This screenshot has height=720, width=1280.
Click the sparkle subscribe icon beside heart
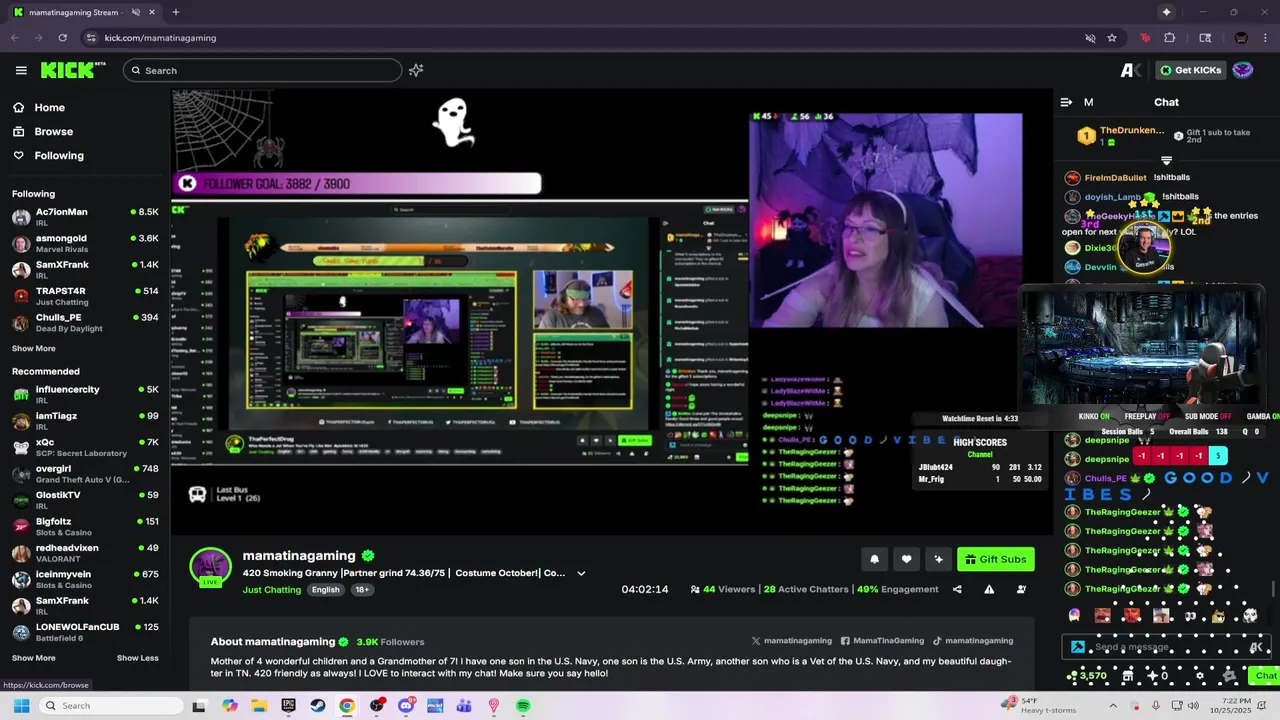(938, 559)
